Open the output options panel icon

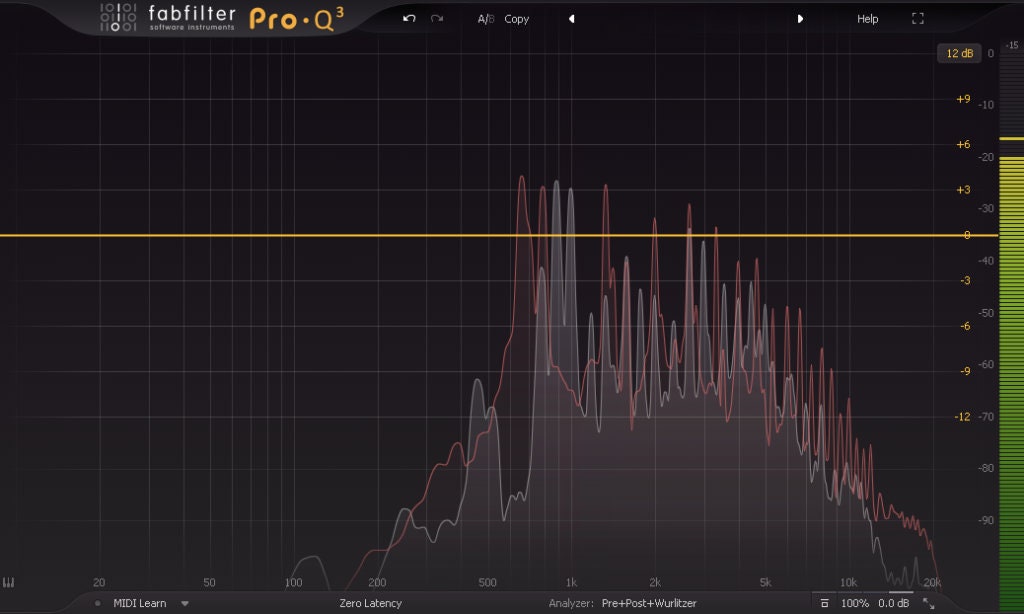(824, 603)
